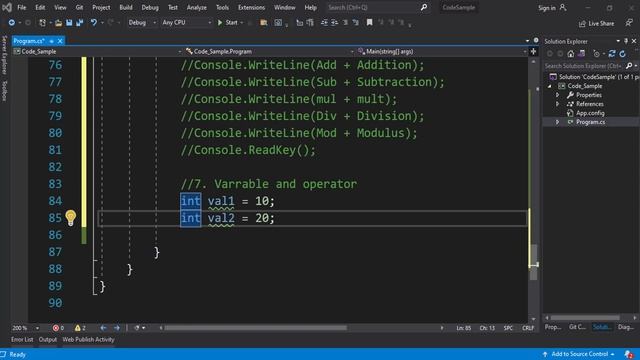Click Add to Source Control
Image resolution: width=640 pixels, height=360 pixels.
(x=579, y=354)
